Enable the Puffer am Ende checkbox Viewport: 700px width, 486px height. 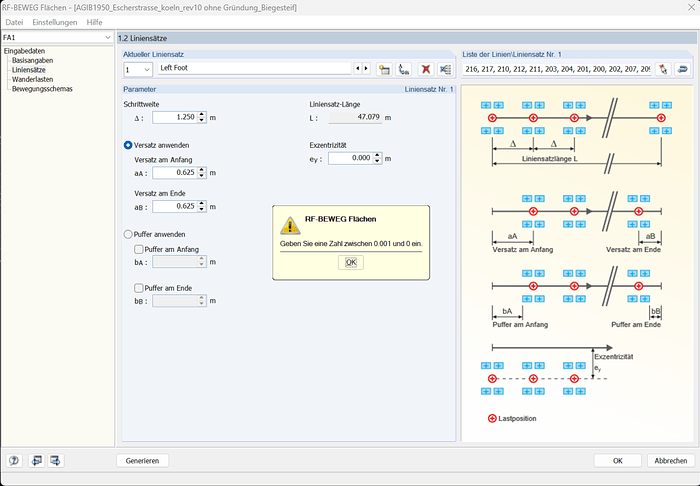139,287
